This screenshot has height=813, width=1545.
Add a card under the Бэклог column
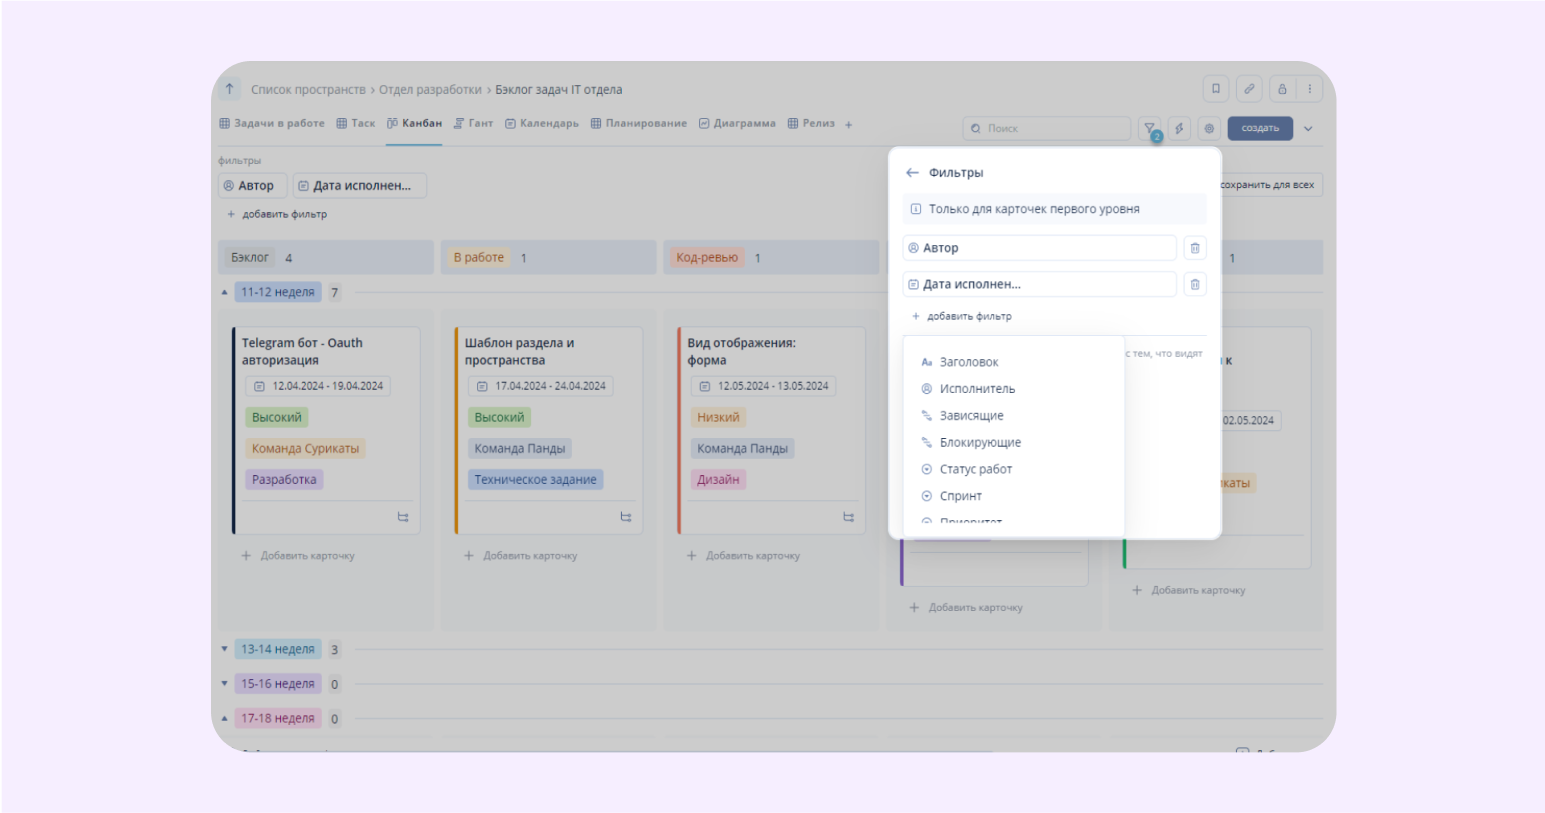coord(298,556)
